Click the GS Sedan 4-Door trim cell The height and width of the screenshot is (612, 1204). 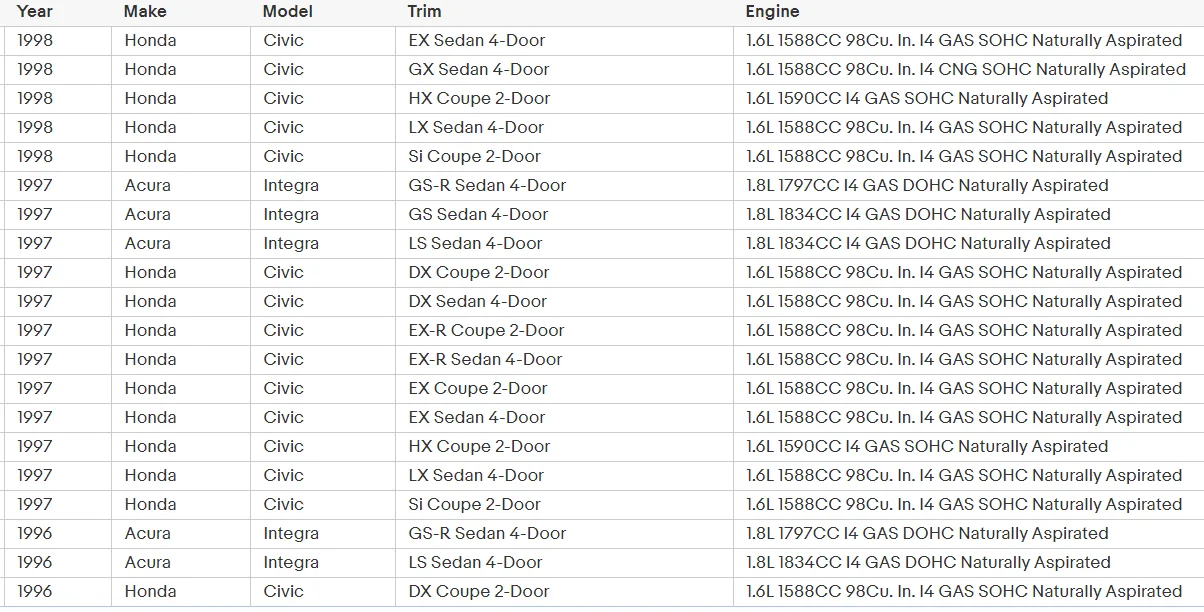coord(564,215)
